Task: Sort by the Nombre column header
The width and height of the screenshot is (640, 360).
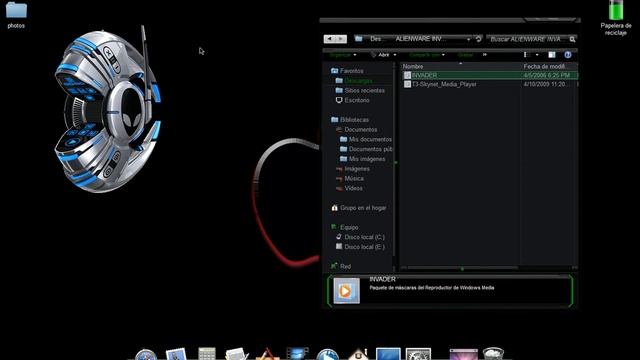Action: click(x=460, y=66)
